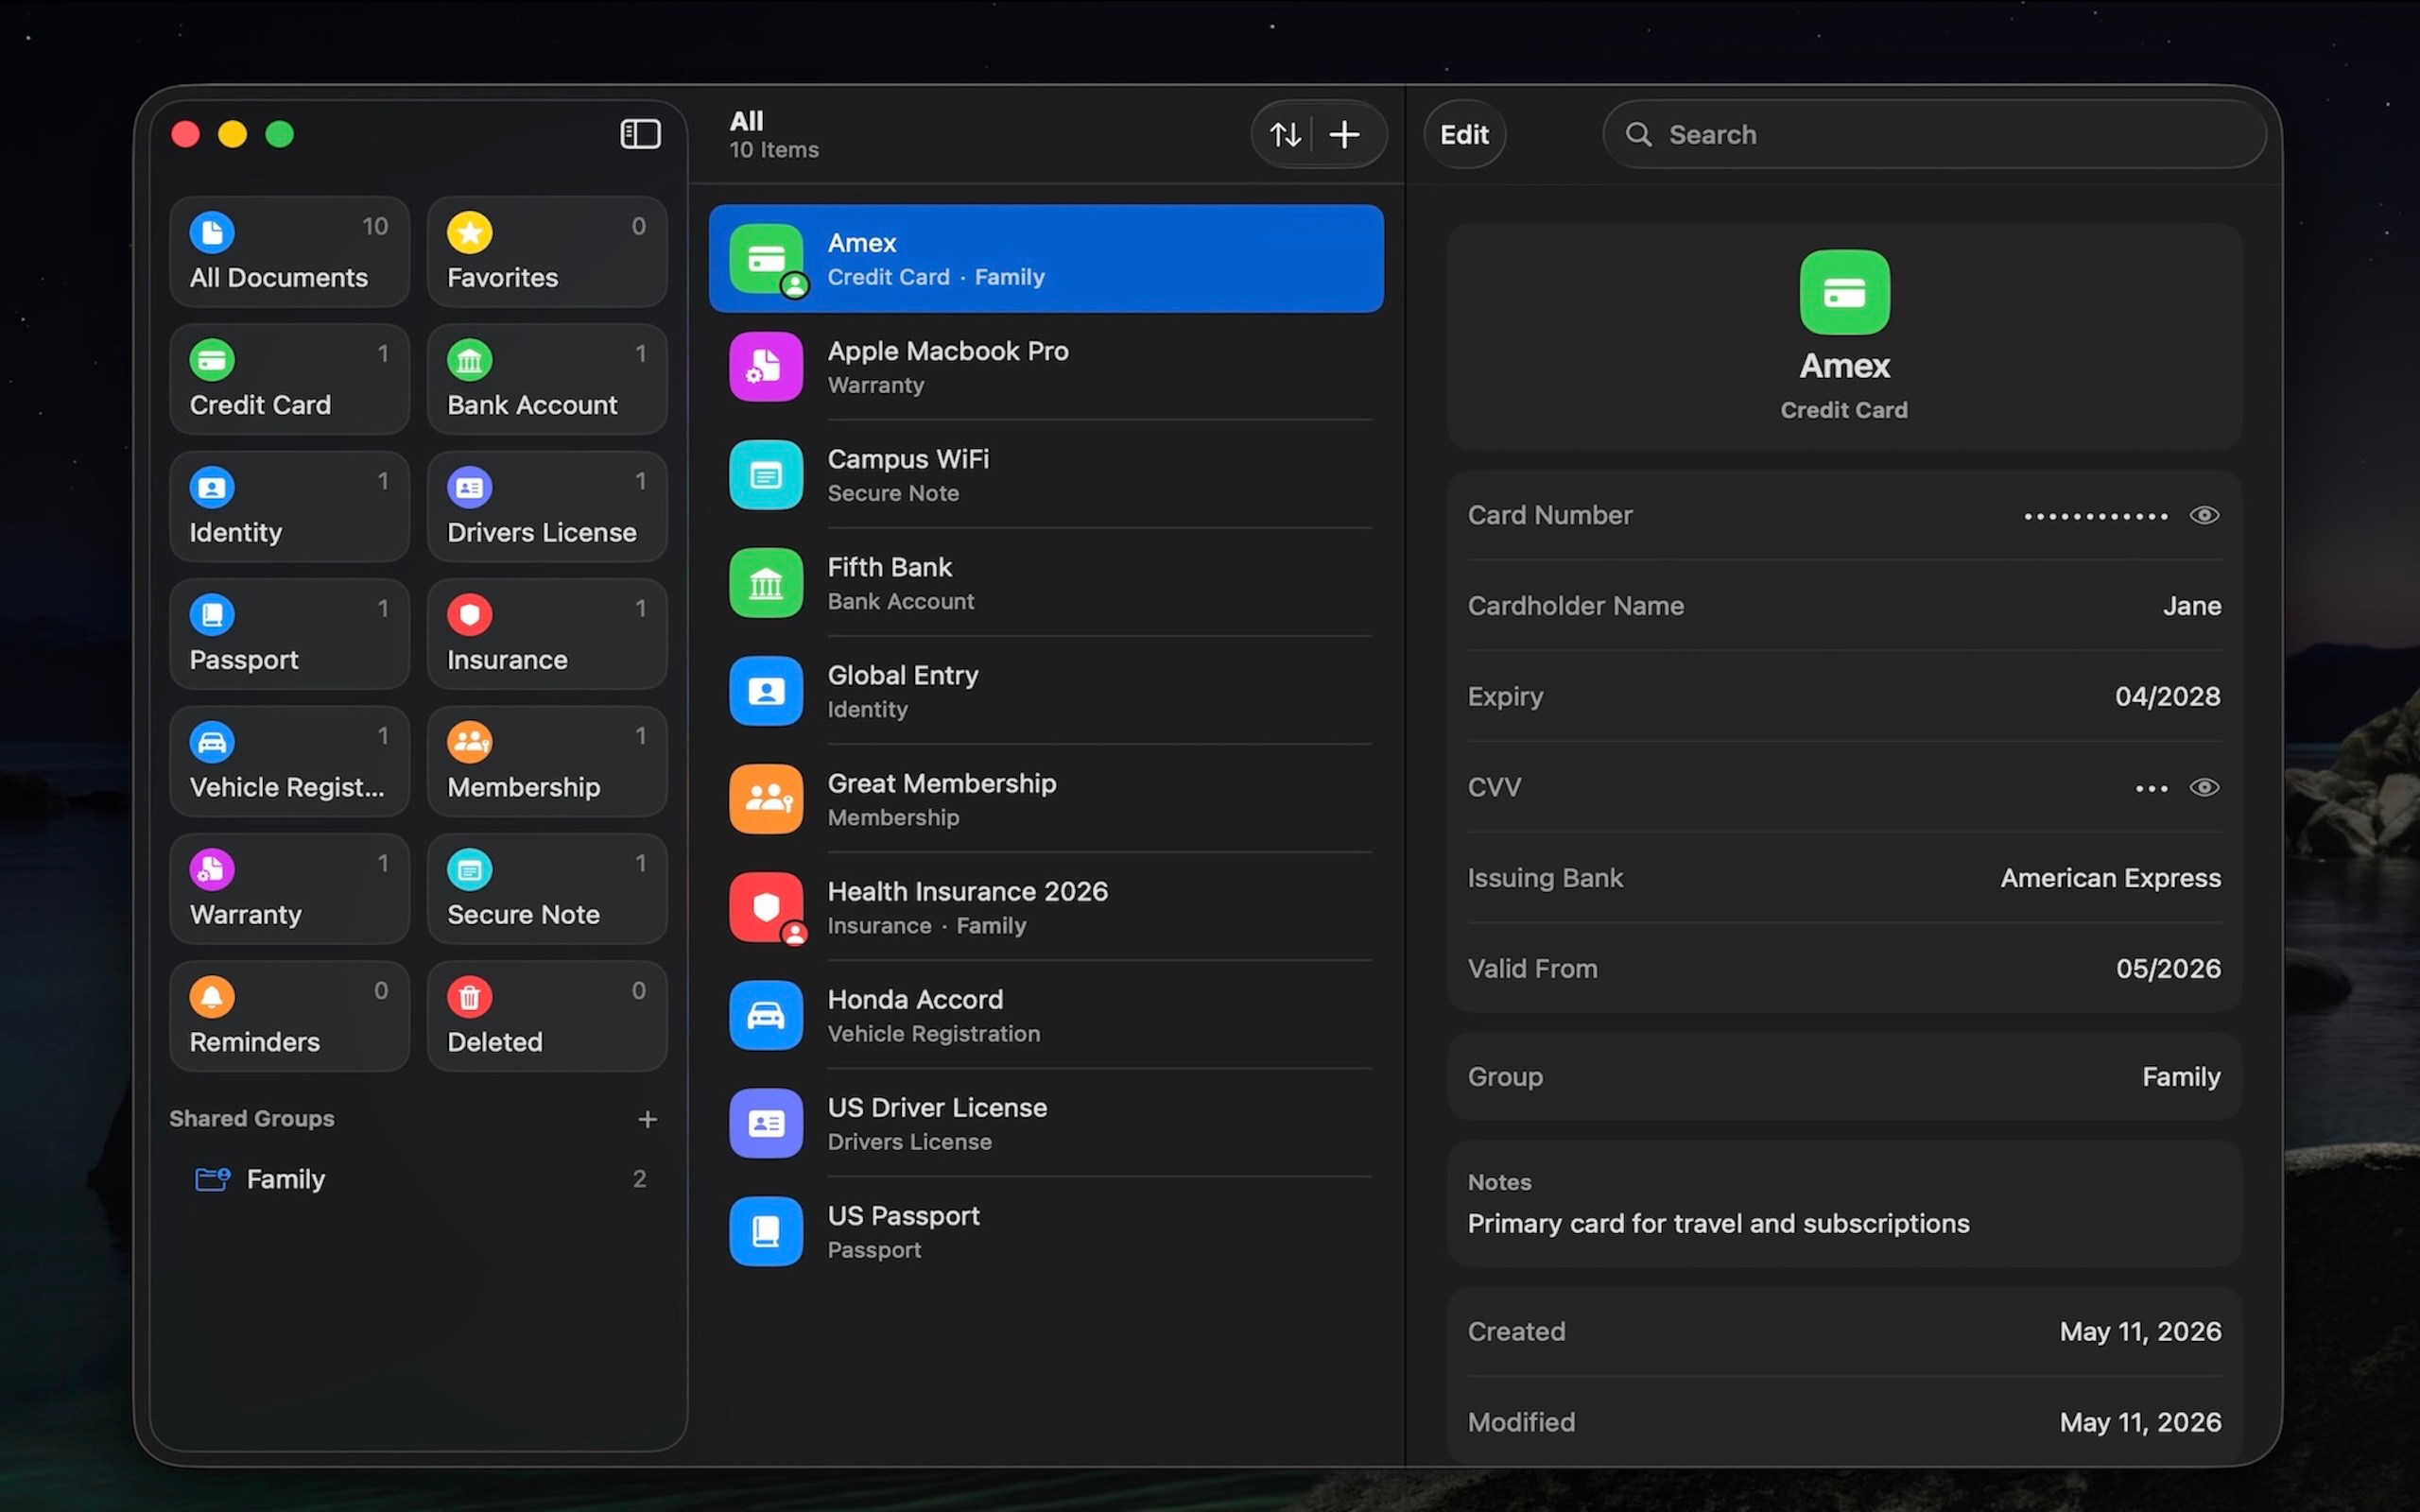This screenshot has width=2420, height=1512.
Task: Click the cardholder name value Jane
Action: click(2192, 606)
